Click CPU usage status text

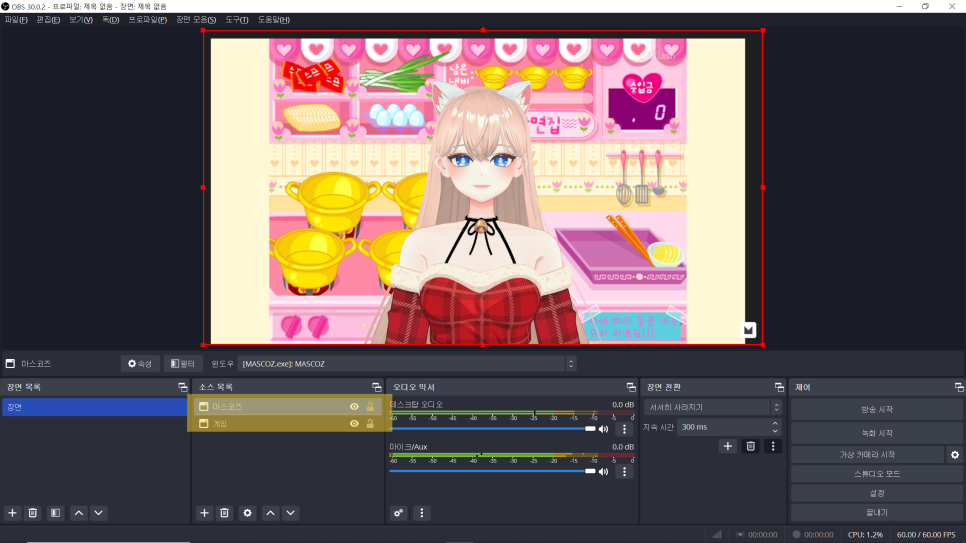coord(865,534)
